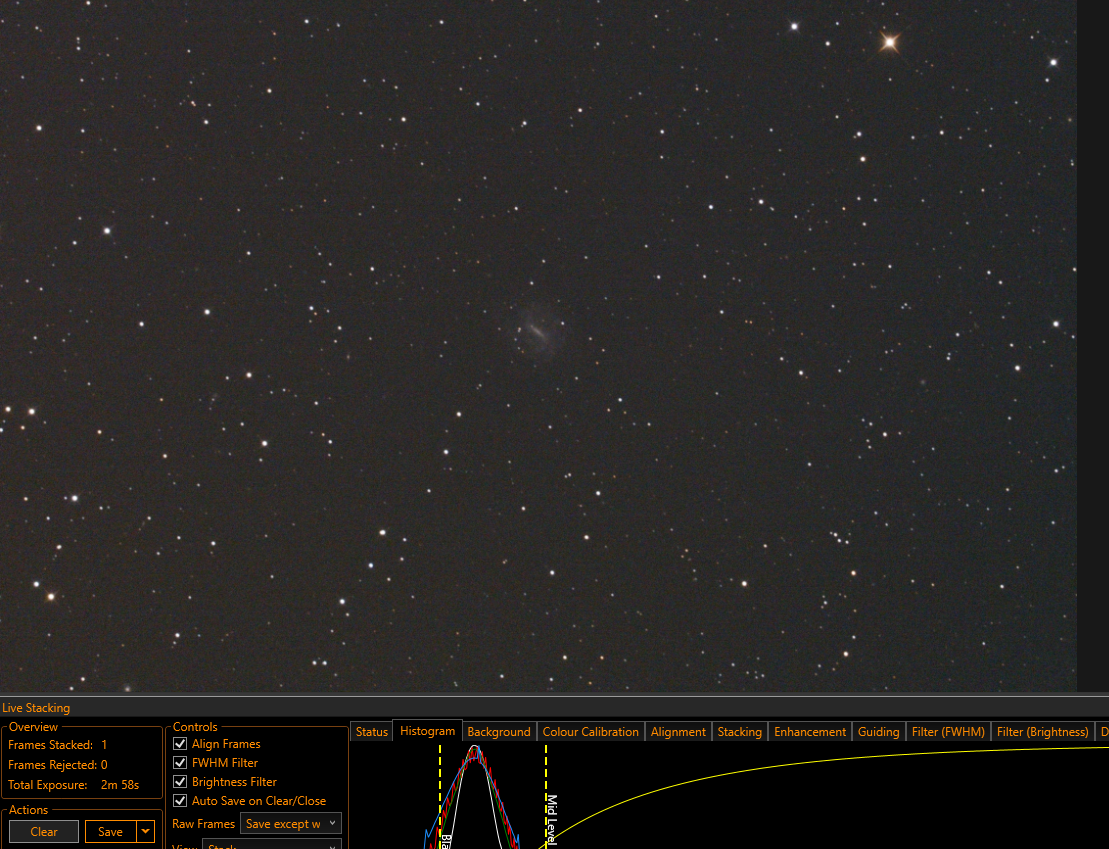Uncheck the Align Frames checkbox
The image size is (1109, 849).
(180, 744)
